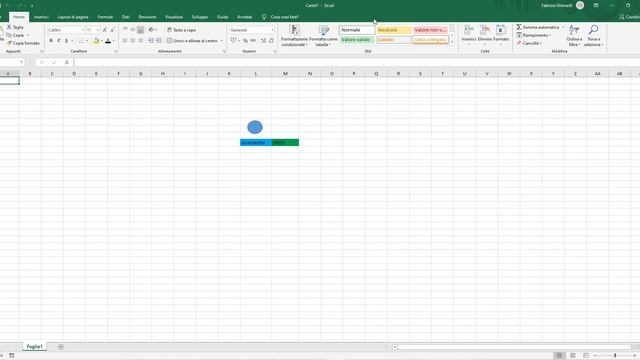Apply the font color A button

click(x=108, y=41)
